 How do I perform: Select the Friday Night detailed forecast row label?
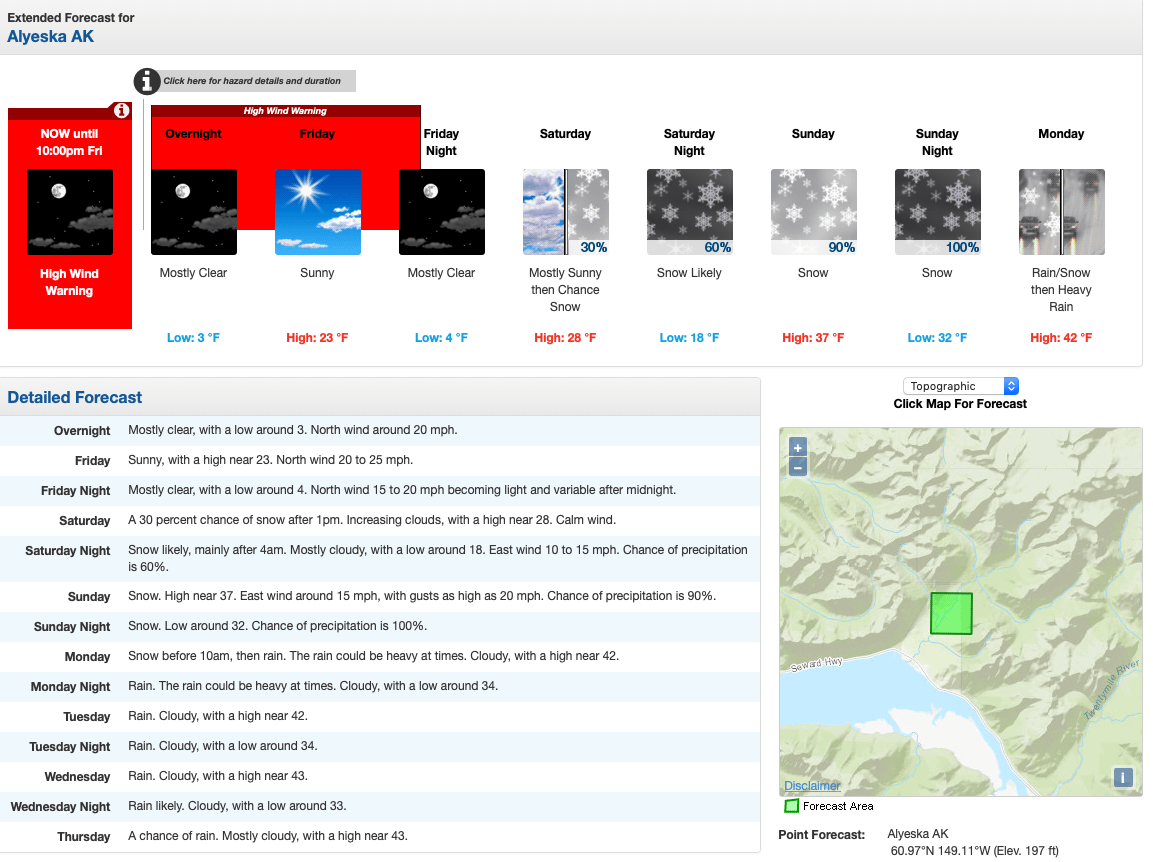[x=75, y=491]
